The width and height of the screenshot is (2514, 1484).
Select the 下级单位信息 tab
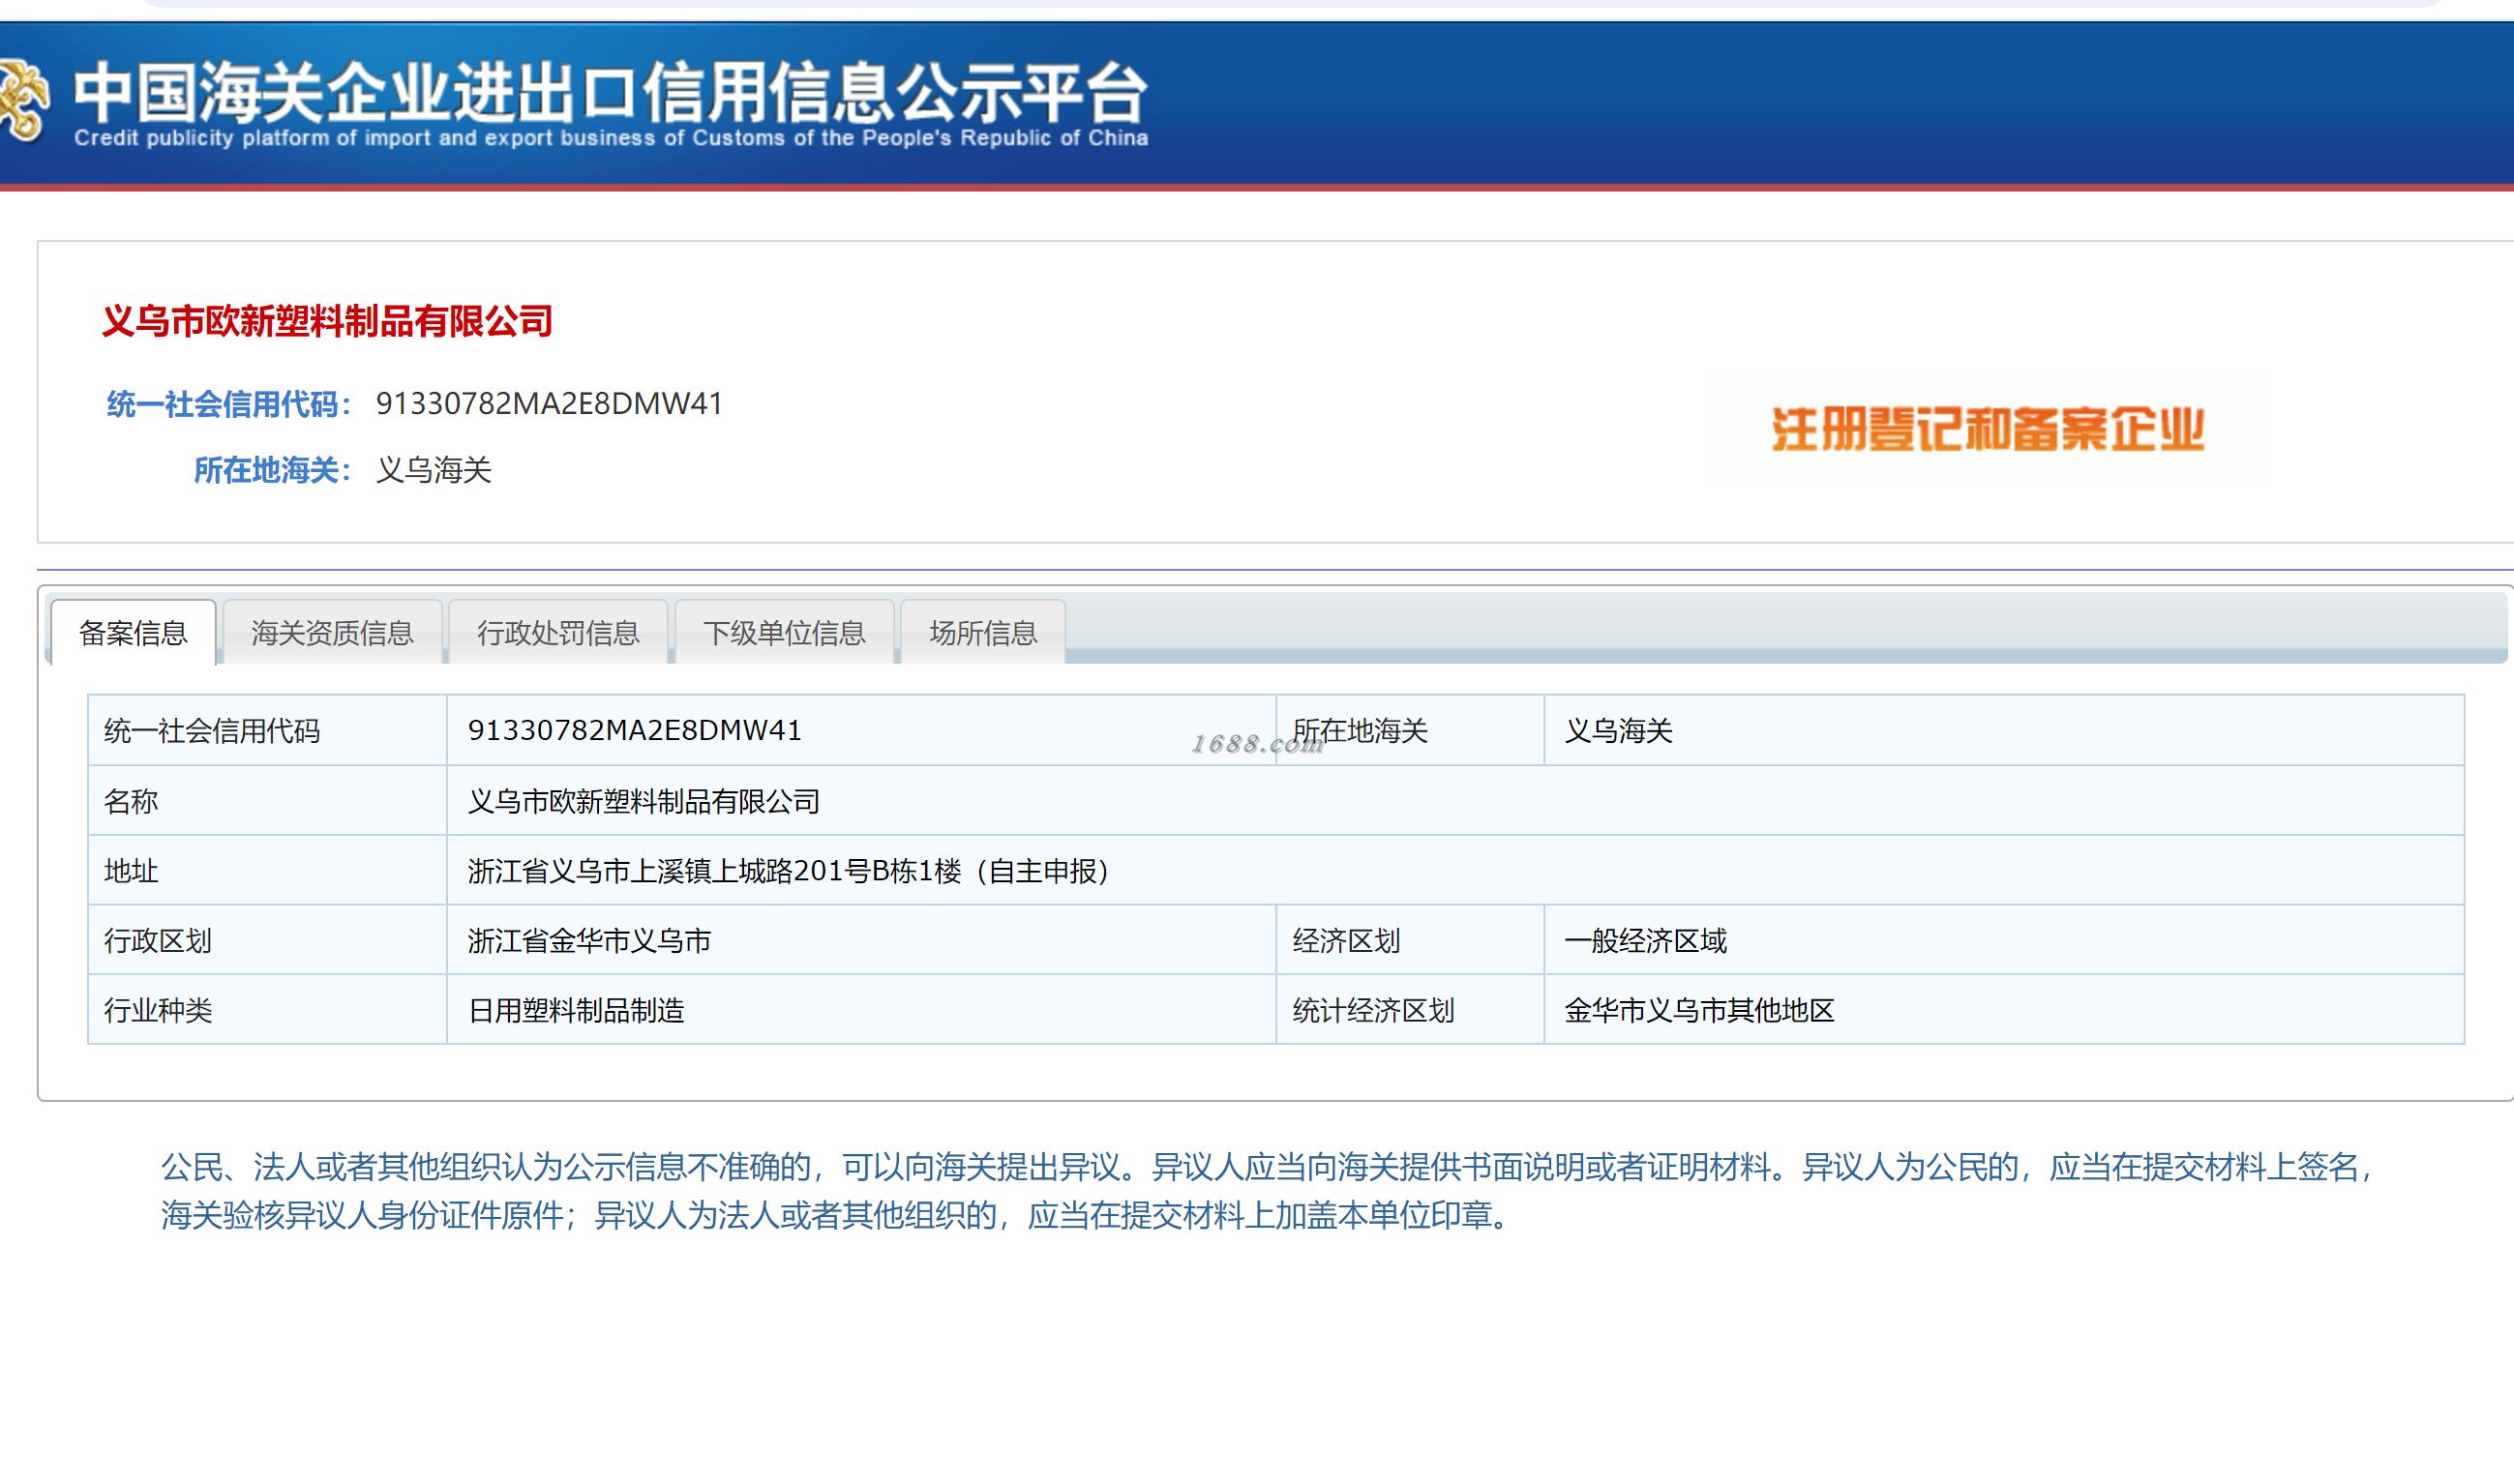click(784, 633)
